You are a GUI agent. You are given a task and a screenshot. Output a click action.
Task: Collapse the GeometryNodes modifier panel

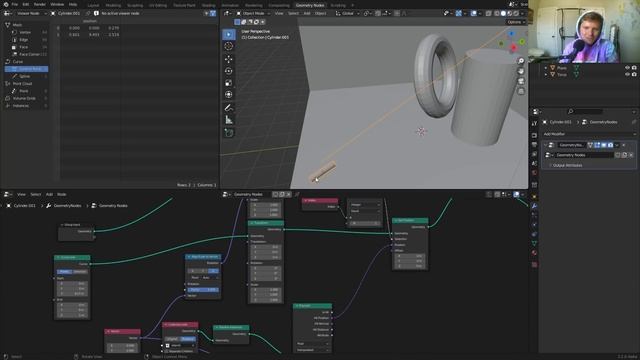545,145
